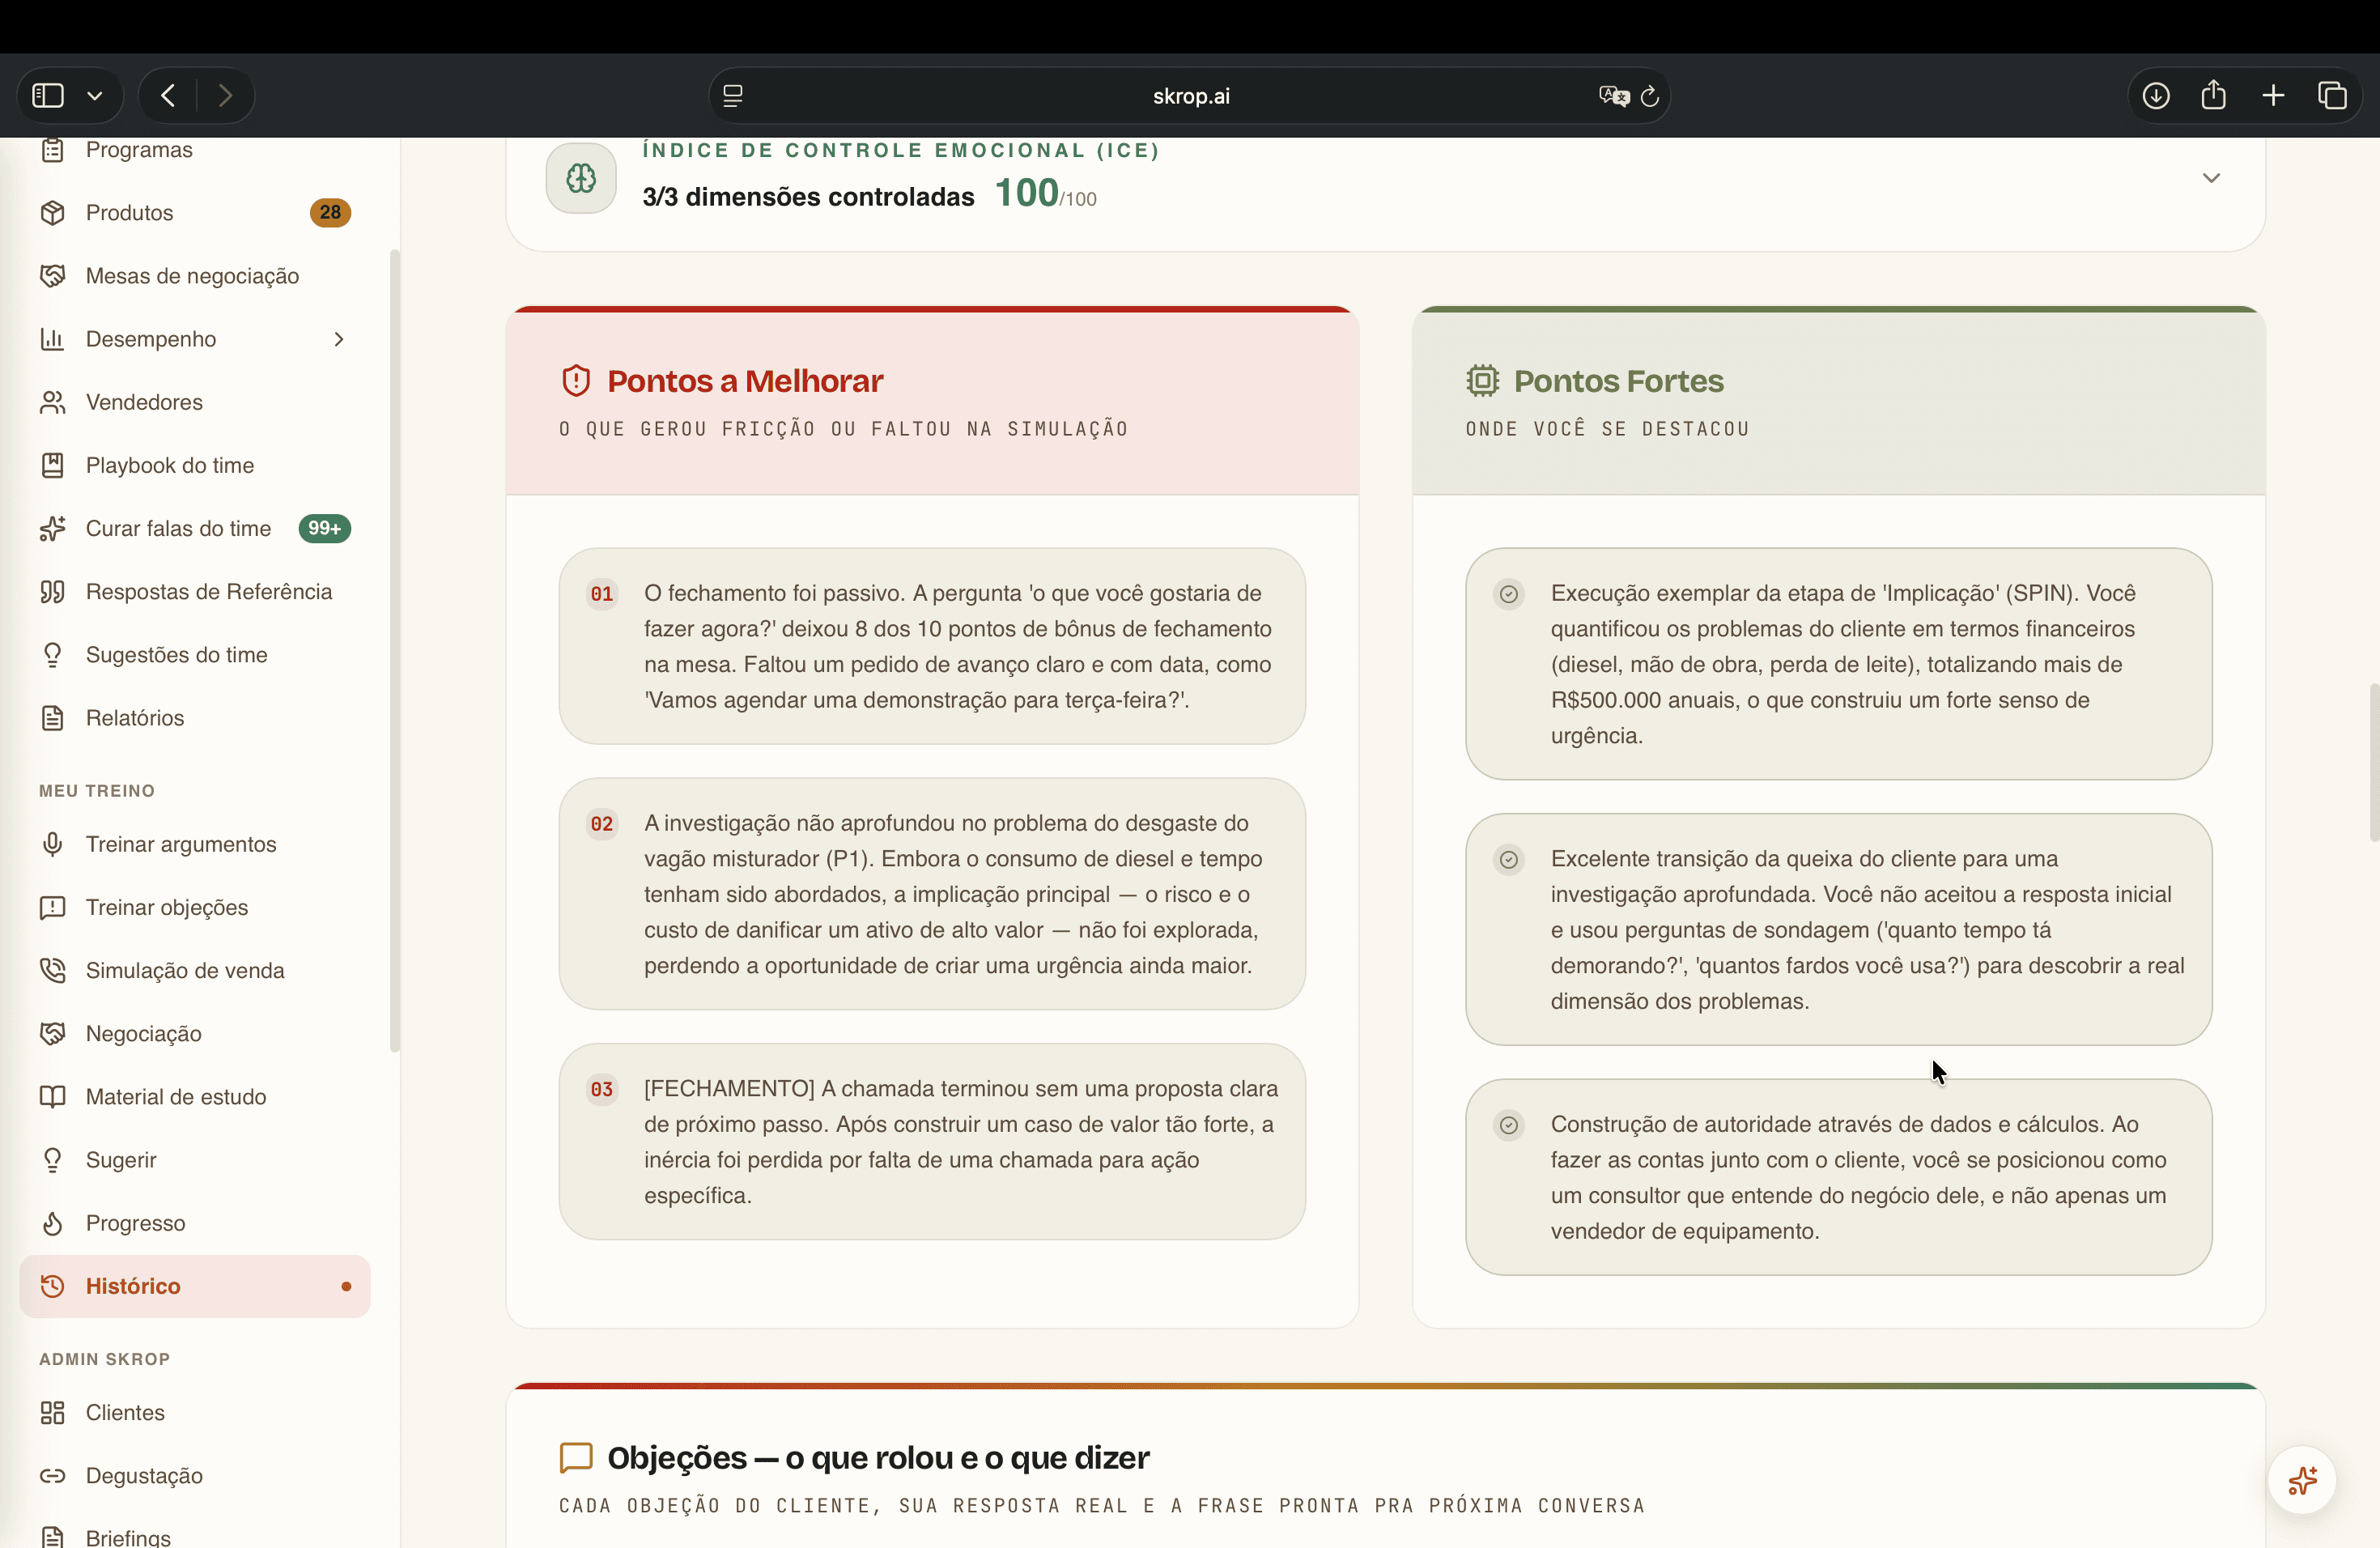Select Sugerir under Meu Treino
This screenshot has height=1548, width=2380.
[x=195, y=1160]
